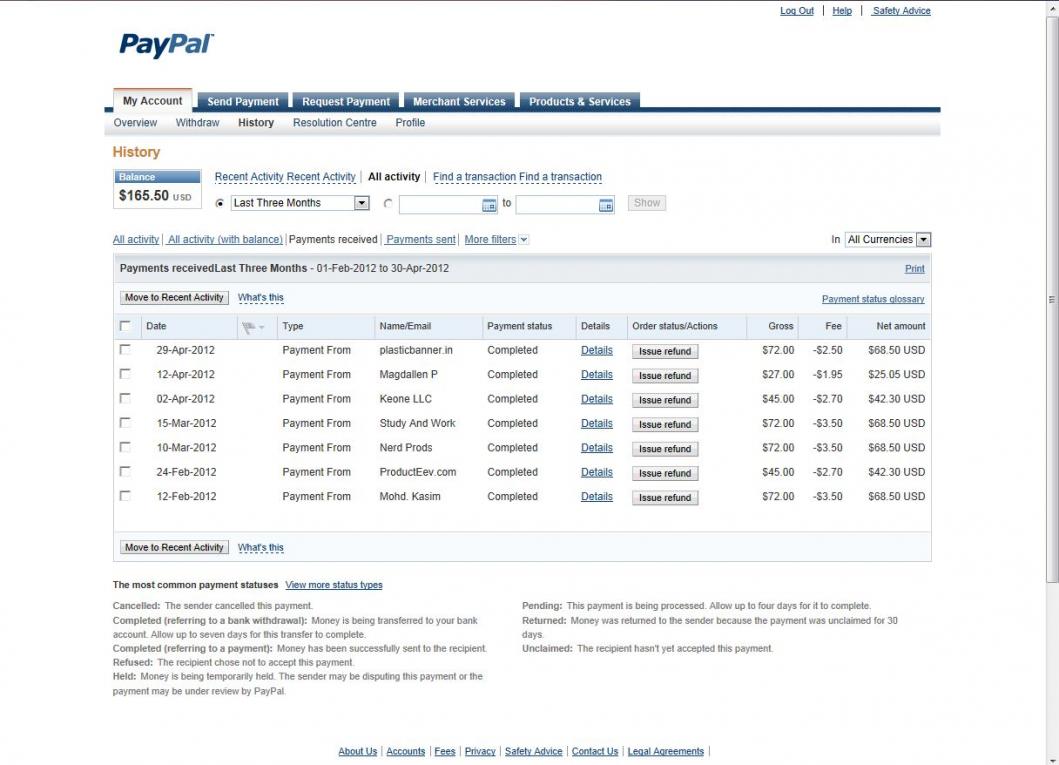Open the Help link at top

842,11
